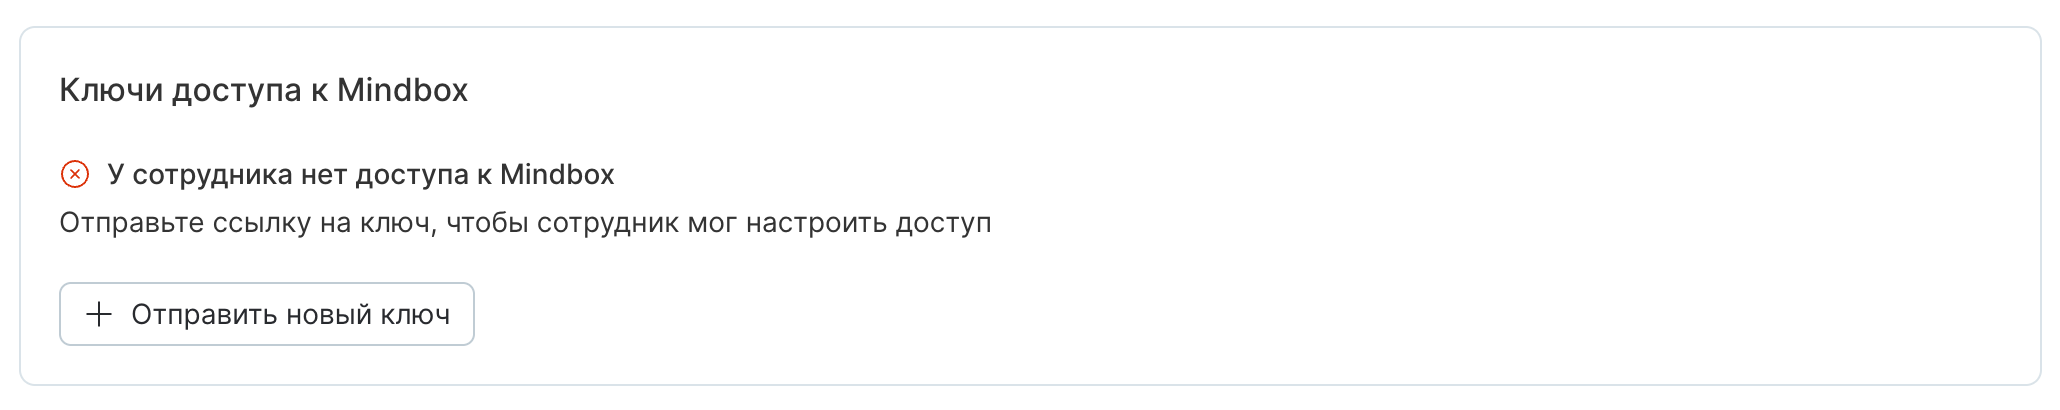This screenshot has width=2060, height=410.
Task: Click "ссылку на ключ" in the hint
Action: tap(324, 222)
